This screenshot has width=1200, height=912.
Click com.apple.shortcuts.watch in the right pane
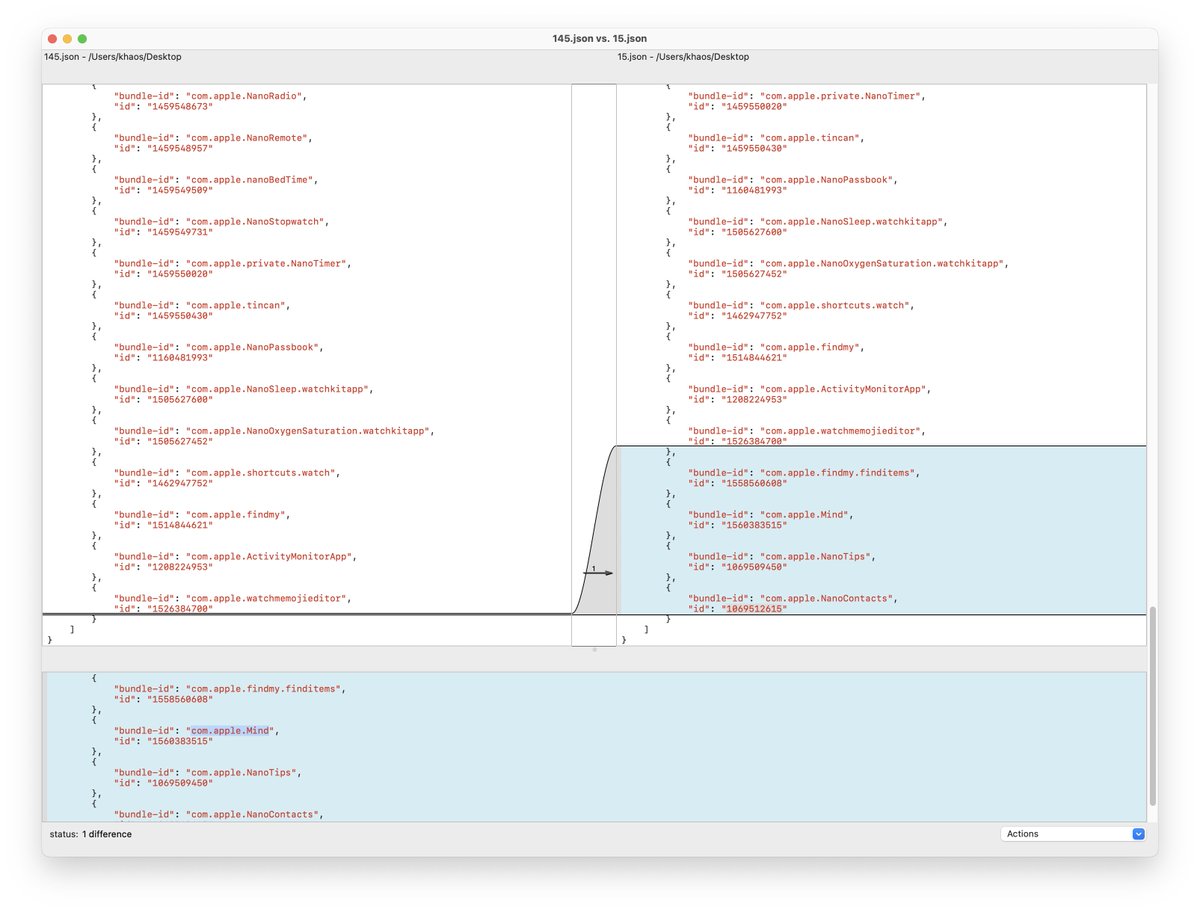pyautogui.click(x=836, y=306)
